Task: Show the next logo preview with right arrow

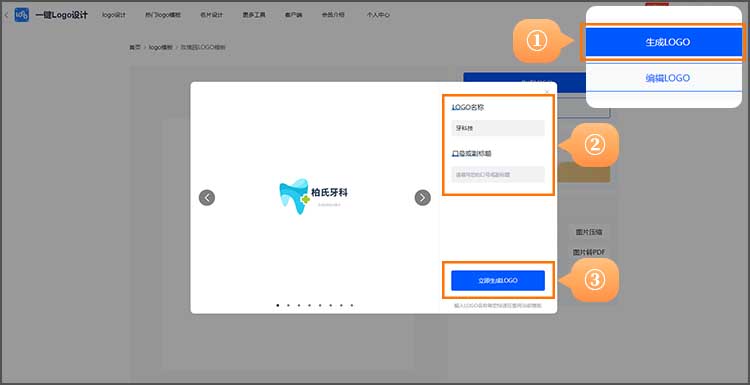Action: point(422,198)
